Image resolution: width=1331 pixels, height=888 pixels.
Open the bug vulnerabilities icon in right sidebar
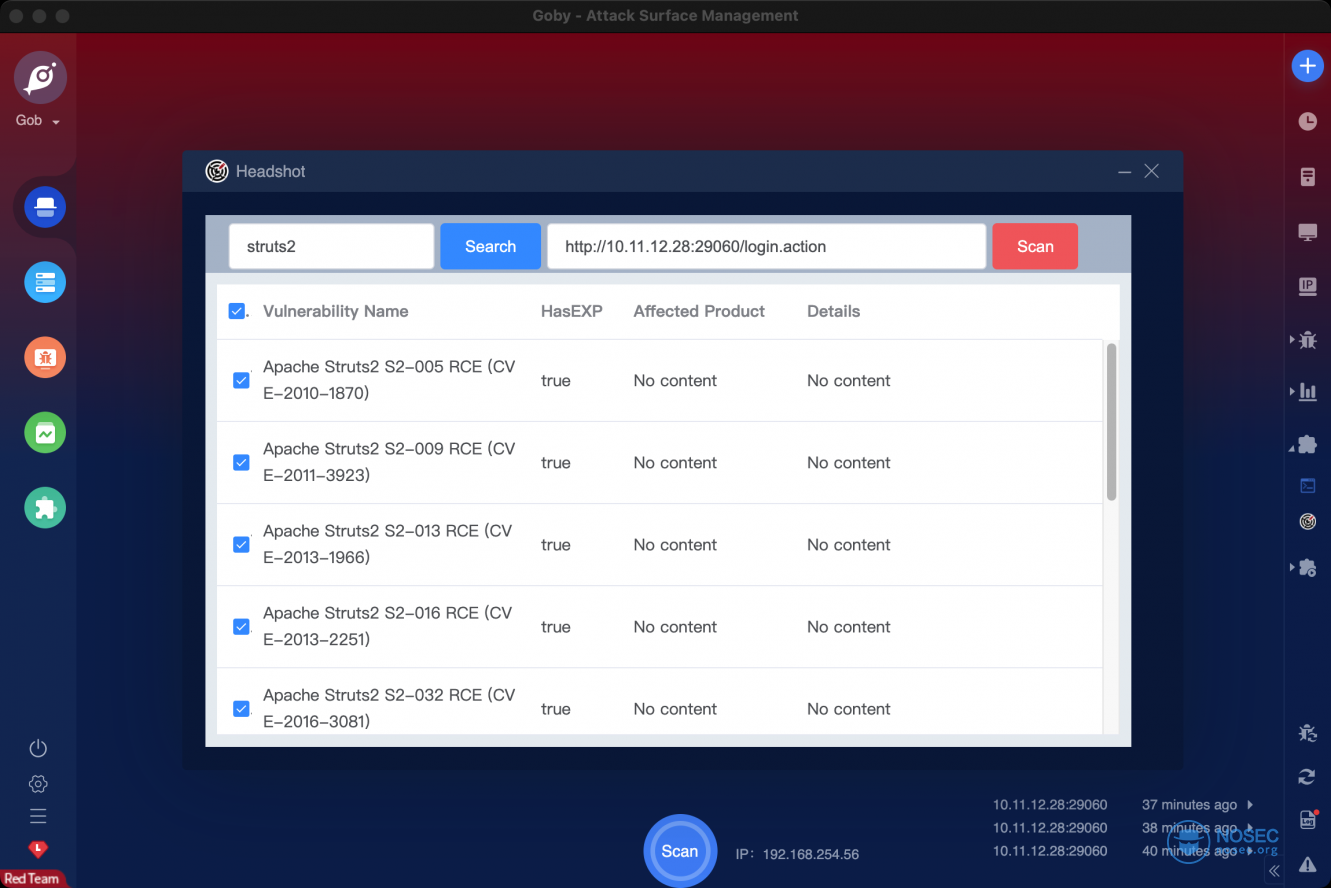(x=1308, y=340)
